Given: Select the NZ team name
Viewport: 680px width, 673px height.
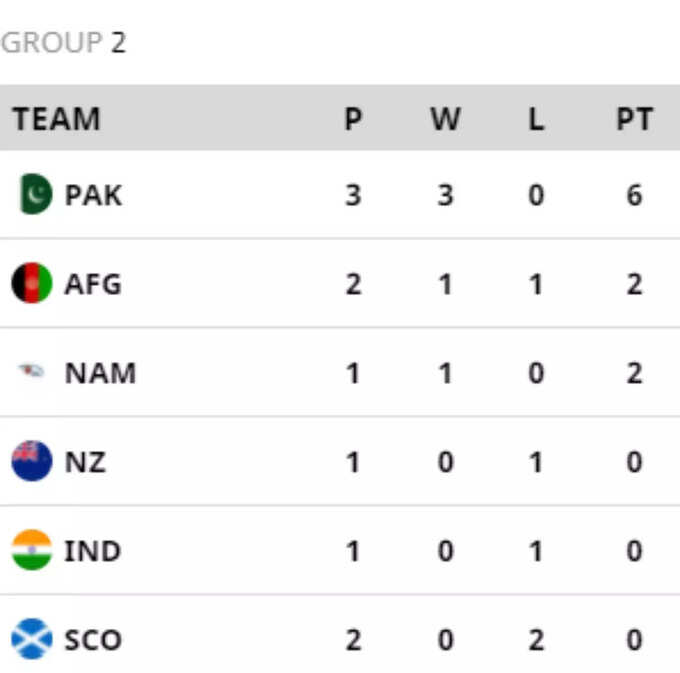Looking at the screenshot, I should (85, 462).
